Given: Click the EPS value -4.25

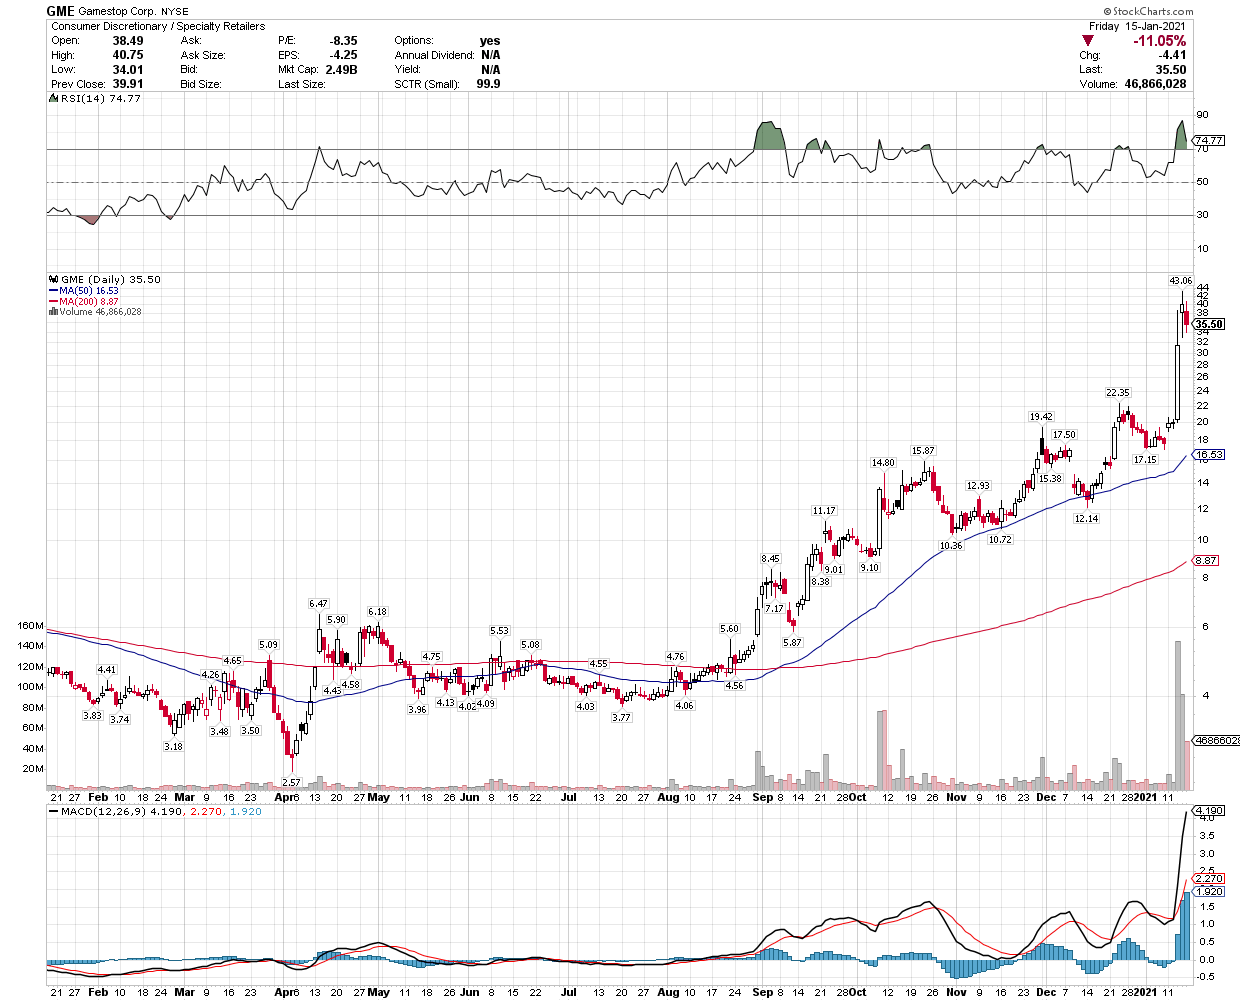Looking at the screenshot, I should click(343, 55).
